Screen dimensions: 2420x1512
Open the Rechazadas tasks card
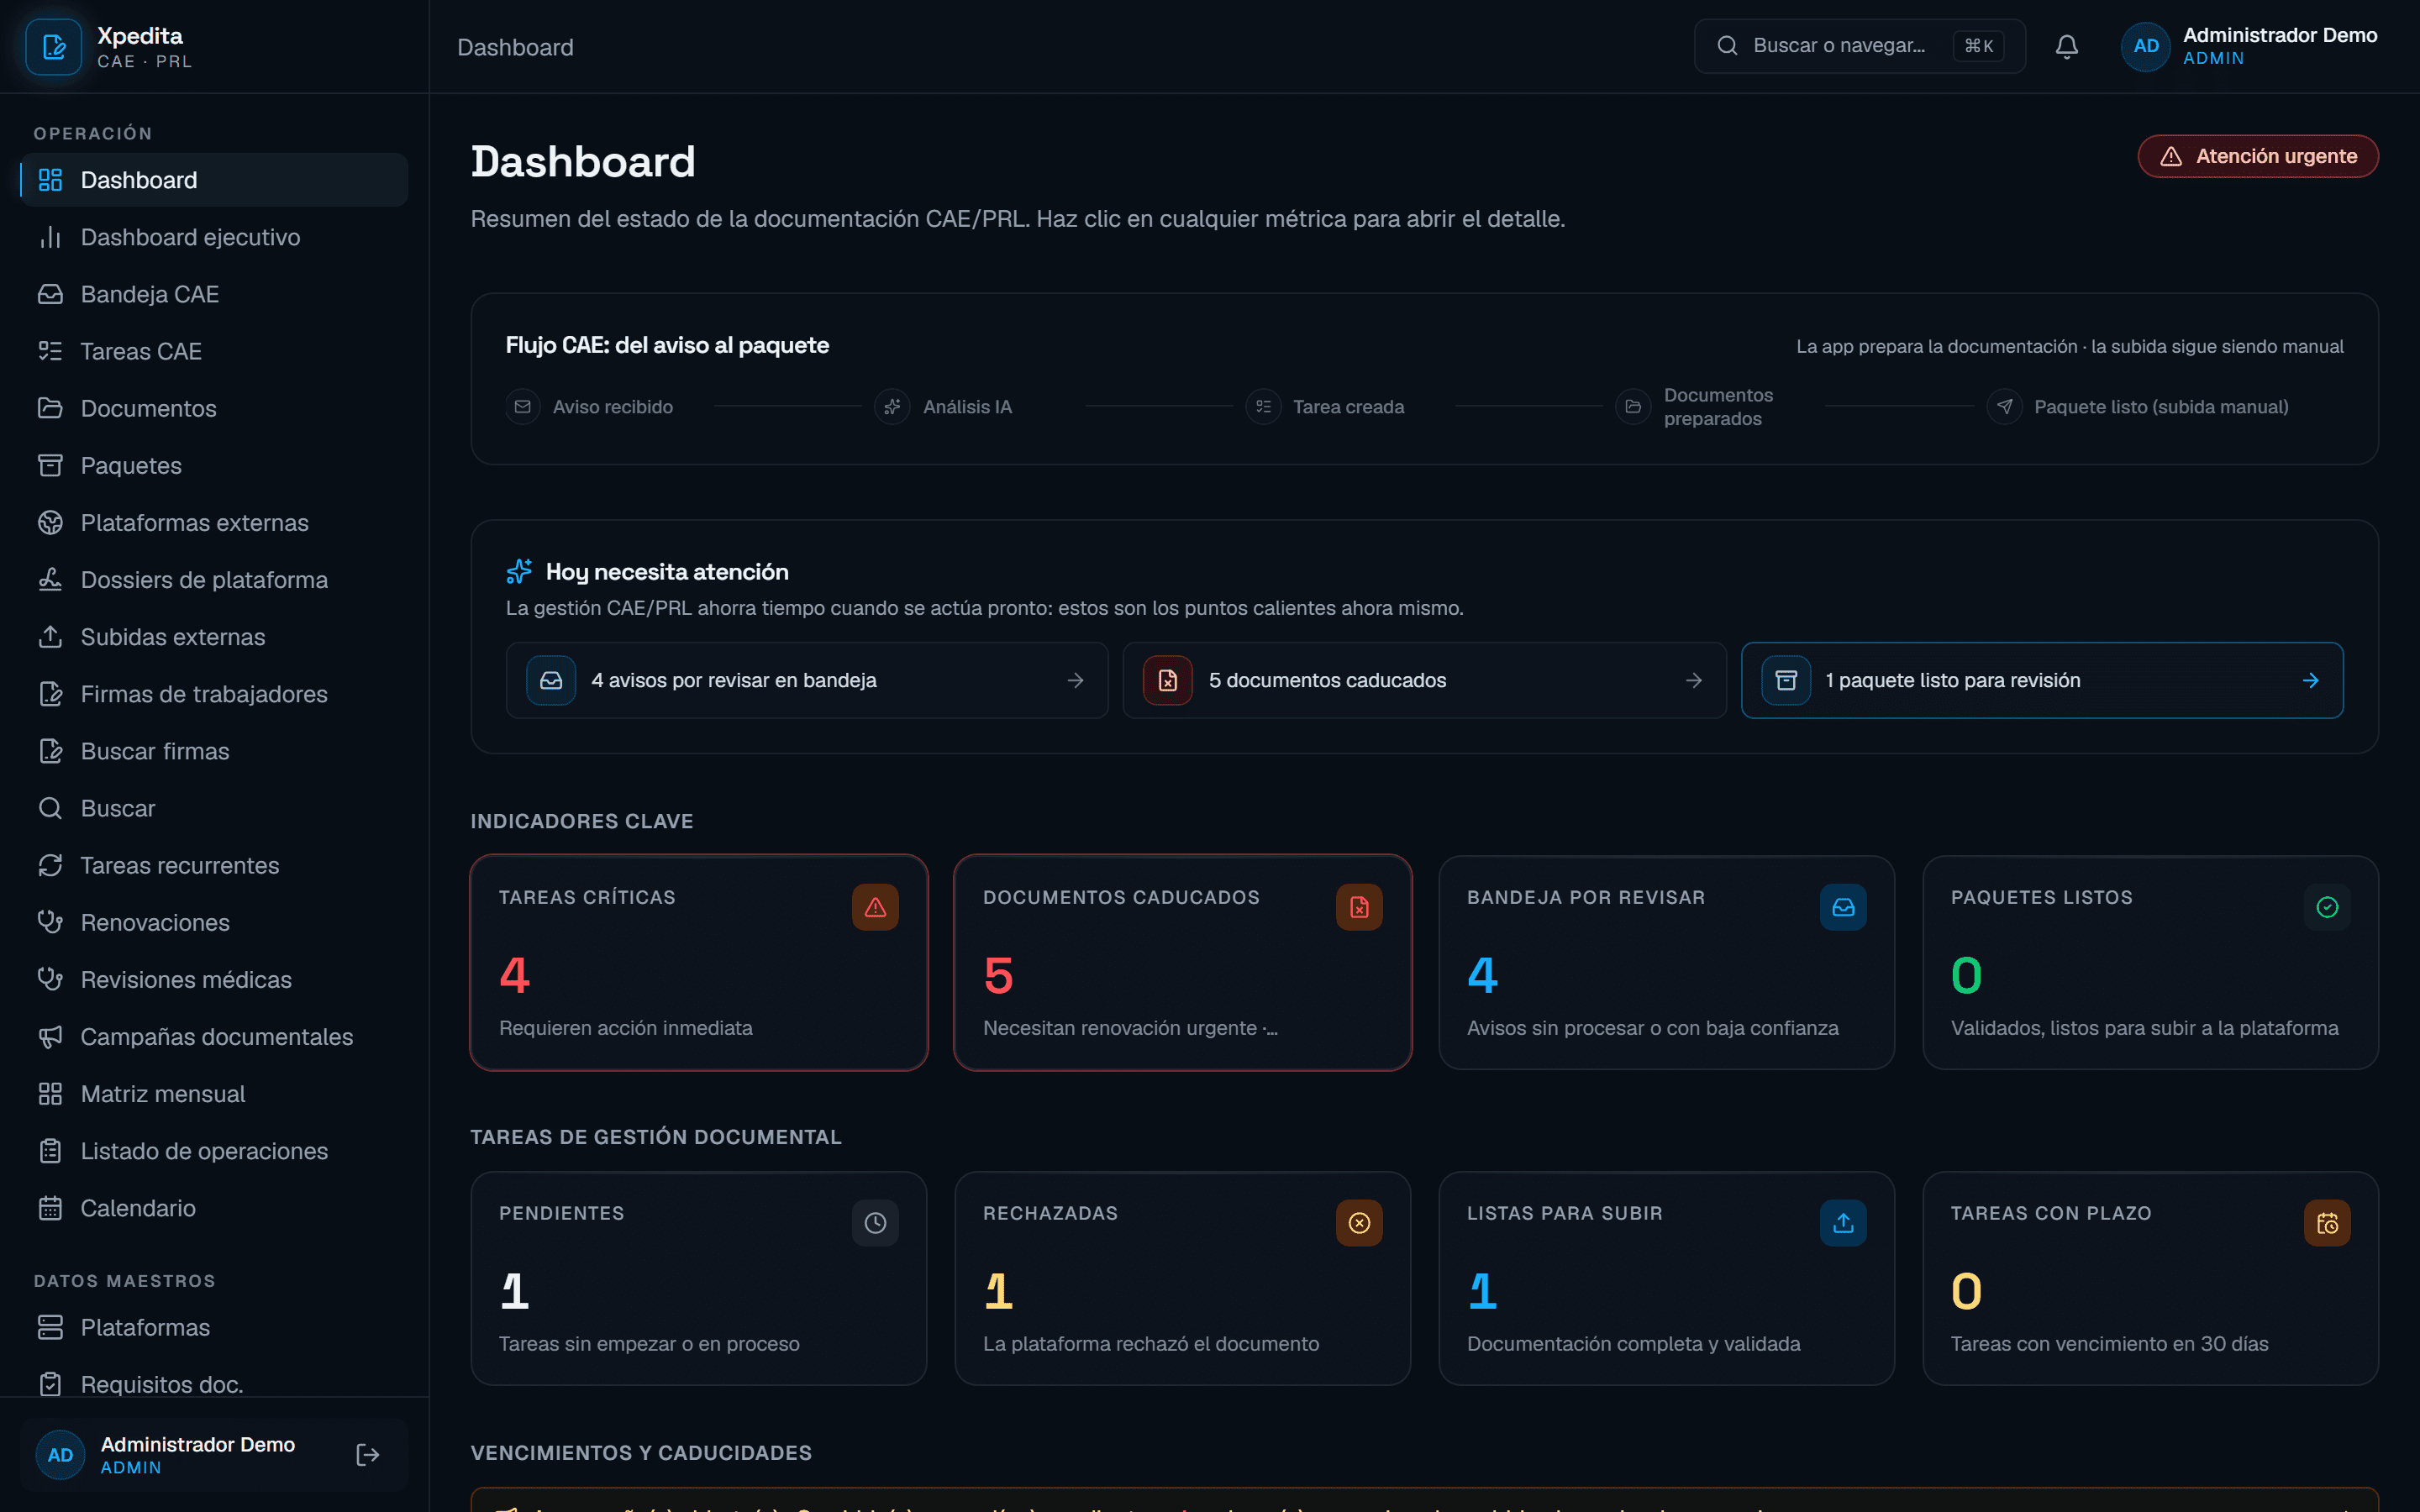click(x=1183, y=1279)
